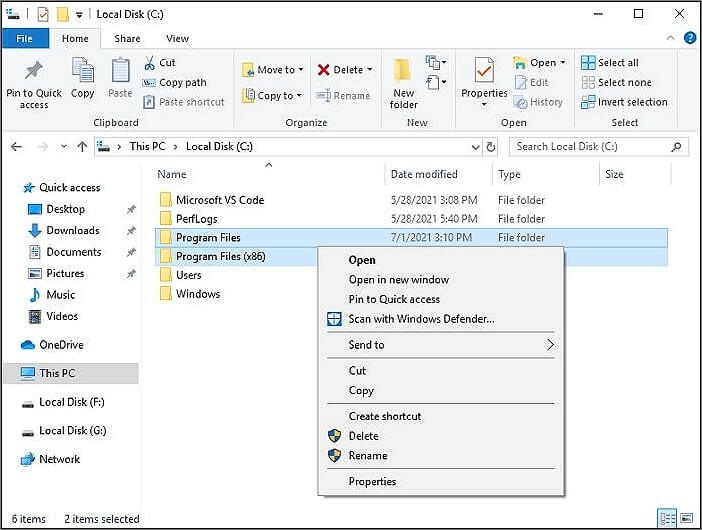Click the New folder icon in ribbon

tap(404, 82)
